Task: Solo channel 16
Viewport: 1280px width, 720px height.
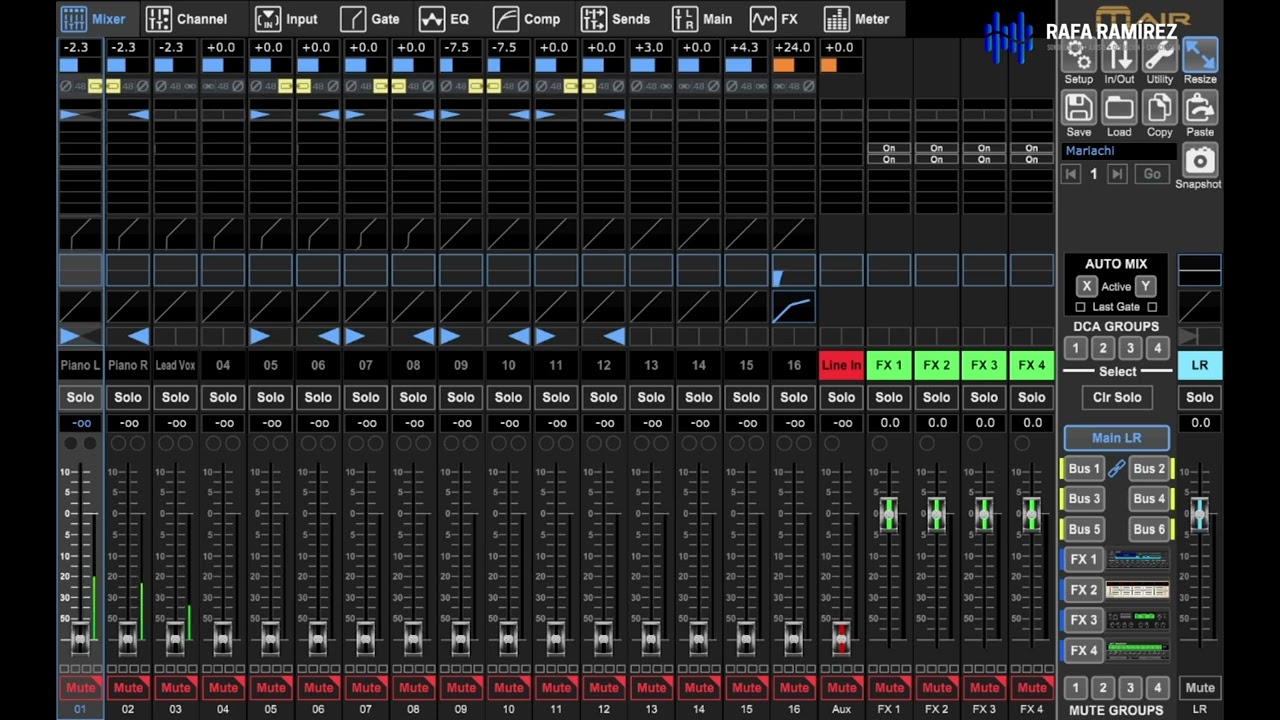Action: click(x=794, y=397)
